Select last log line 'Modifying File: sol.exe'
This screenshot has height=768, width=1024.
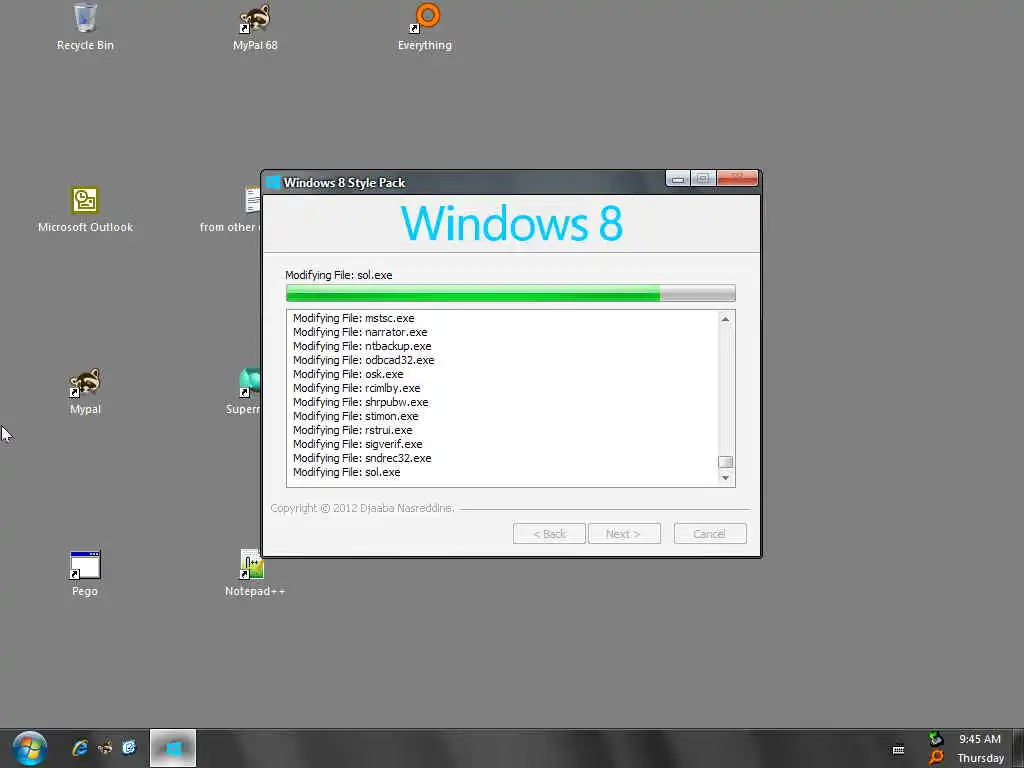(x=347, y=472)
